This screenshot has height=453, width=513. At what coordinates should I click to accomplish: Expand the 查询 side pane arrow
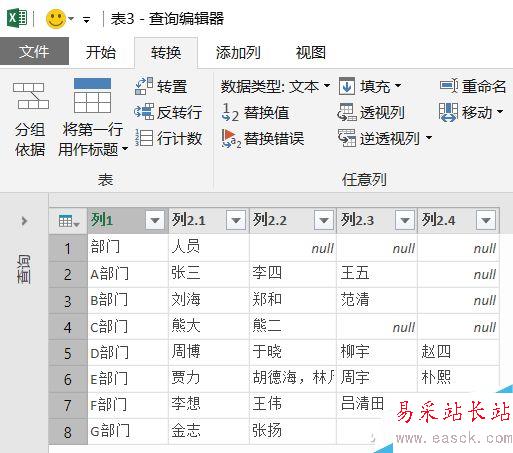pos(24,221)
